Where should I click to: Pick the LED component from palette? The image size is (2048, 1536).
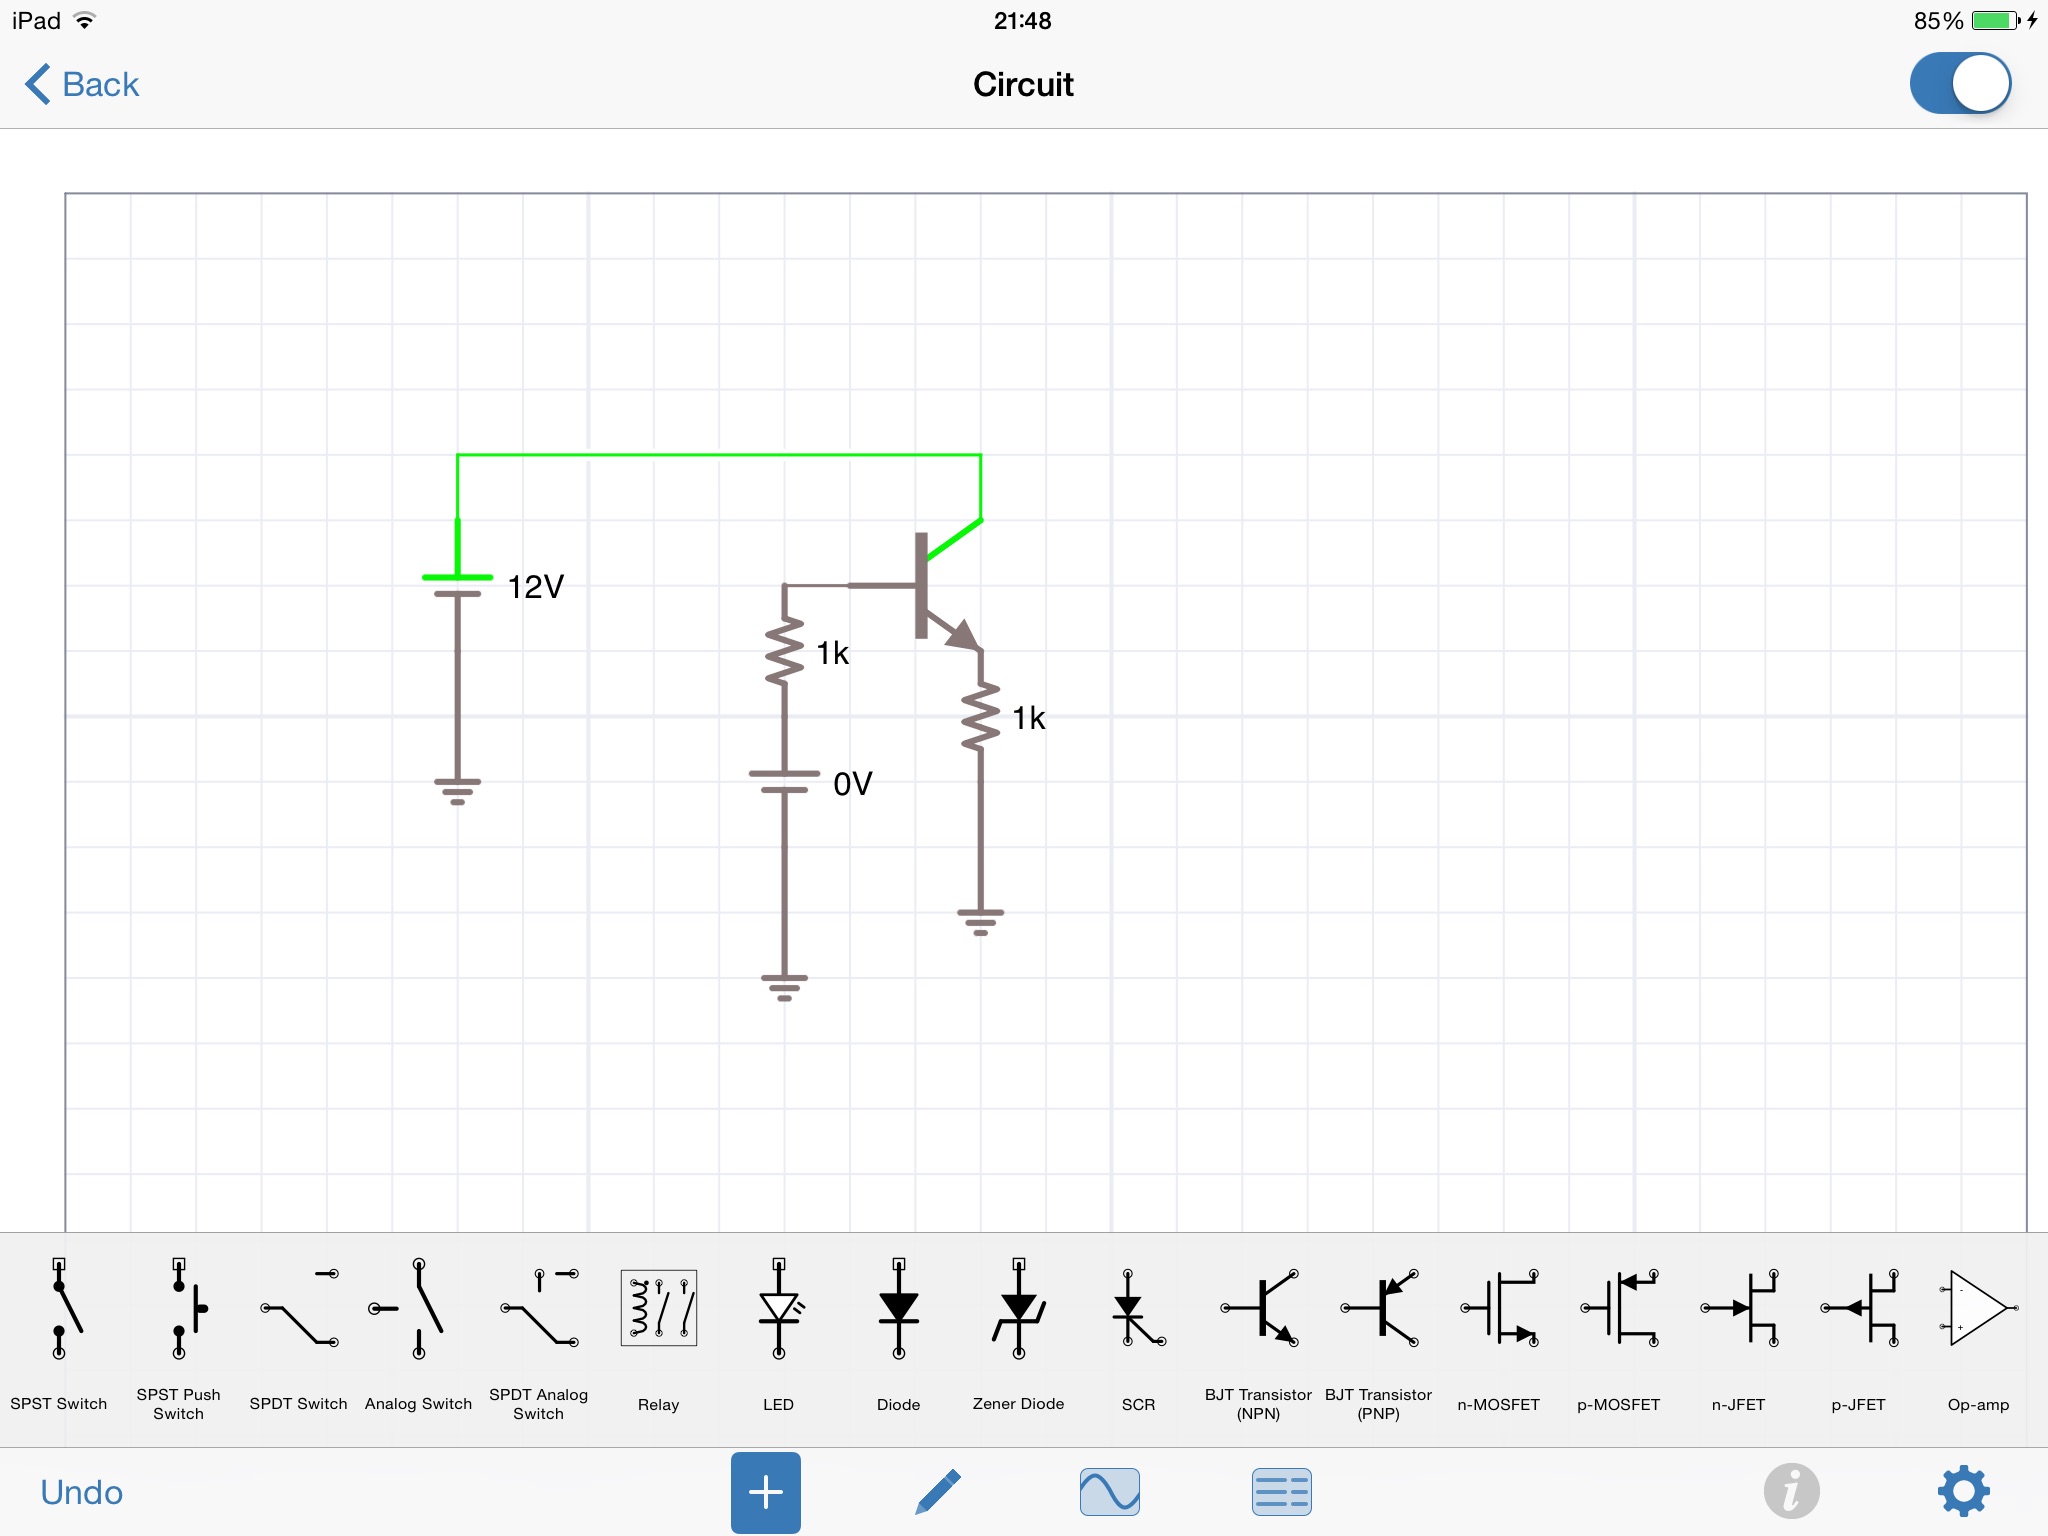click(x=778, y=1308)
